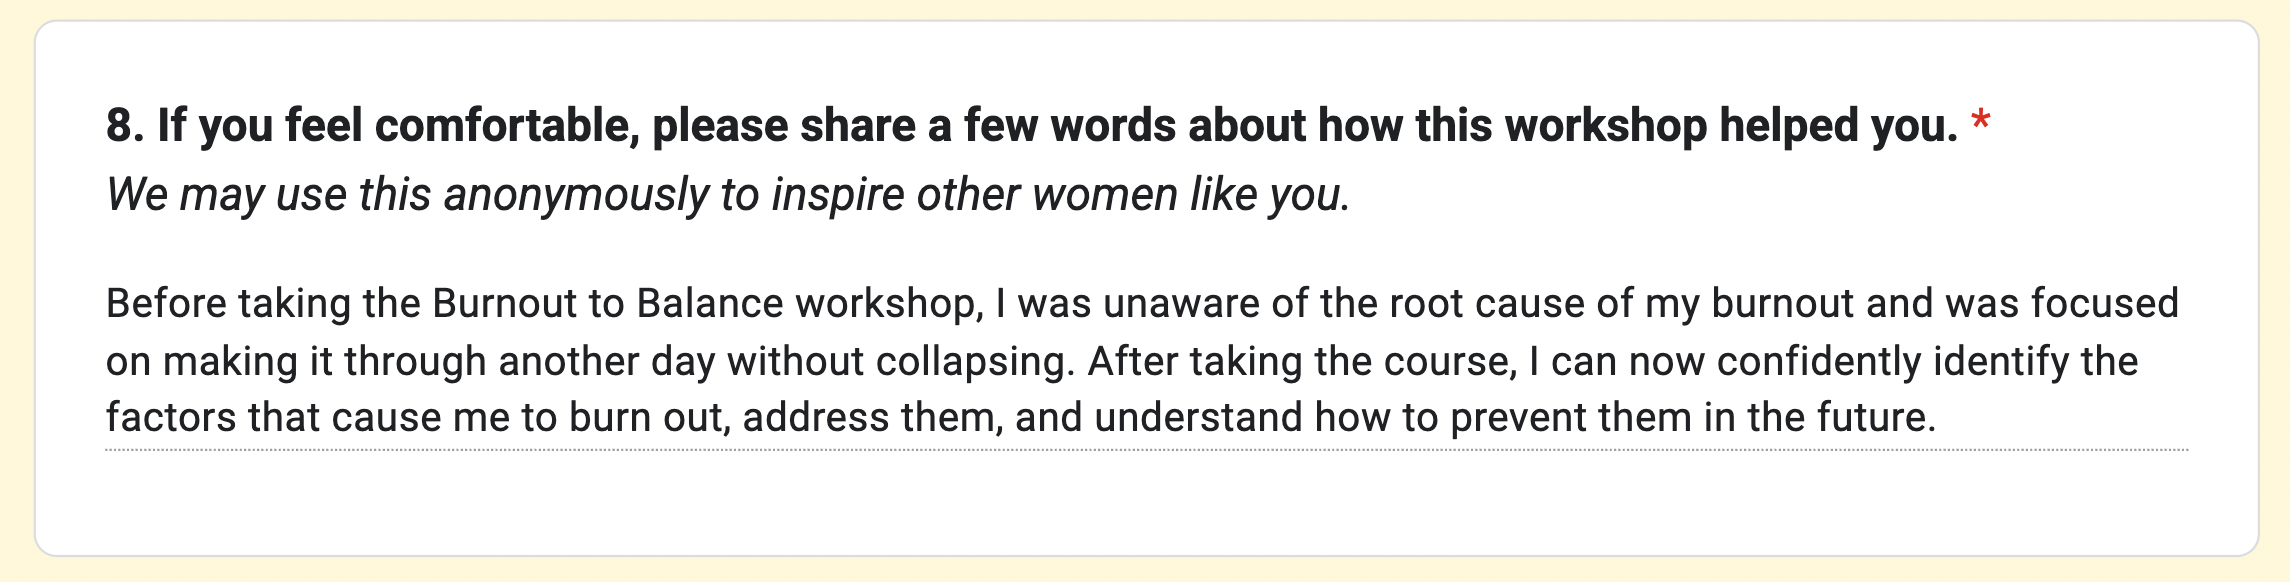2290x582 pixels.
Task: Click the "8." question number
Action: [125, 127]
